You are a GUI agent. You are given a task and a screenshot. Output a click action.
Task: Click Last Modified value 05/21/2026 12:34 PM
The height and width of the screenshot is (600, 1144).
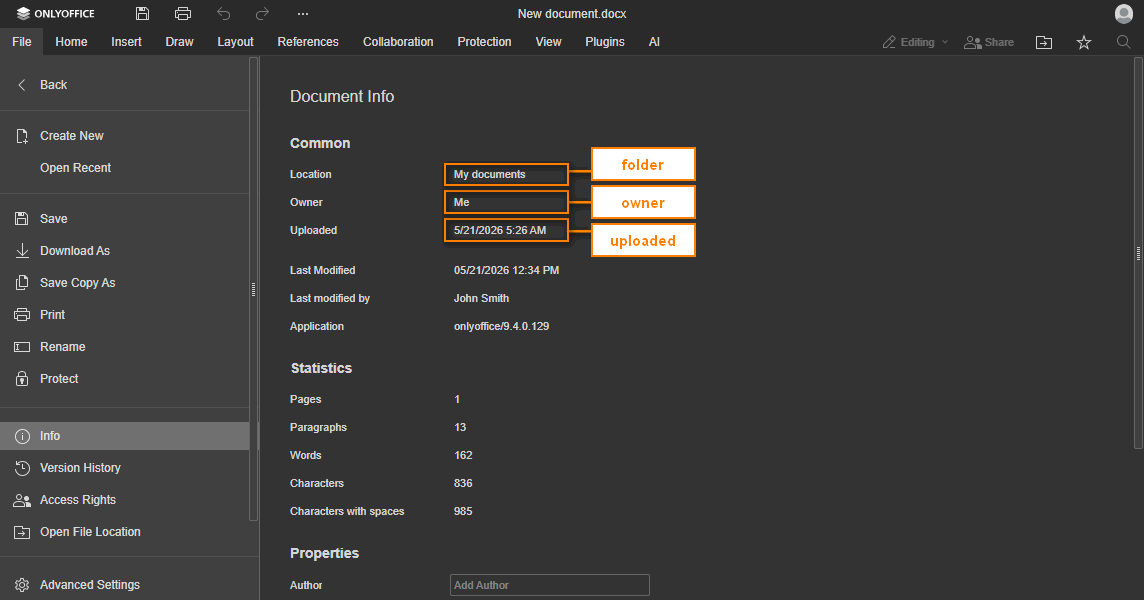pyautogui.click(x=506, y=270)
